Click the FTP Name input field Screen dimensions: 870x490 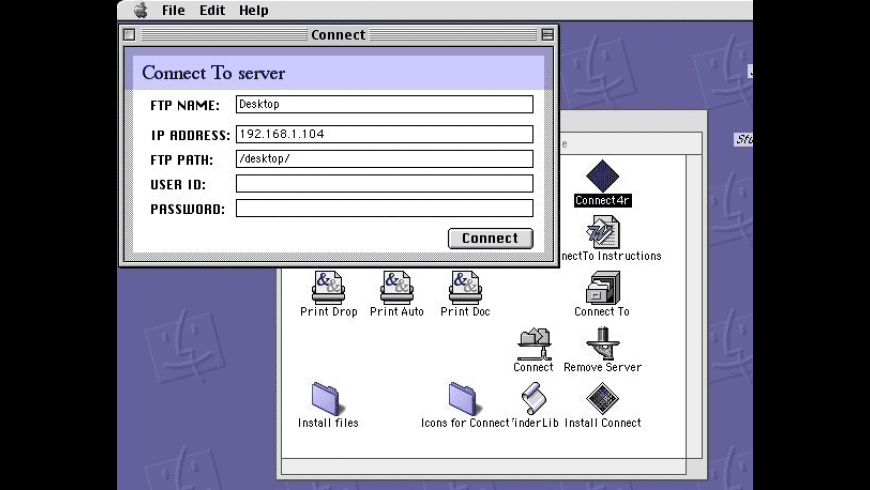384,104
